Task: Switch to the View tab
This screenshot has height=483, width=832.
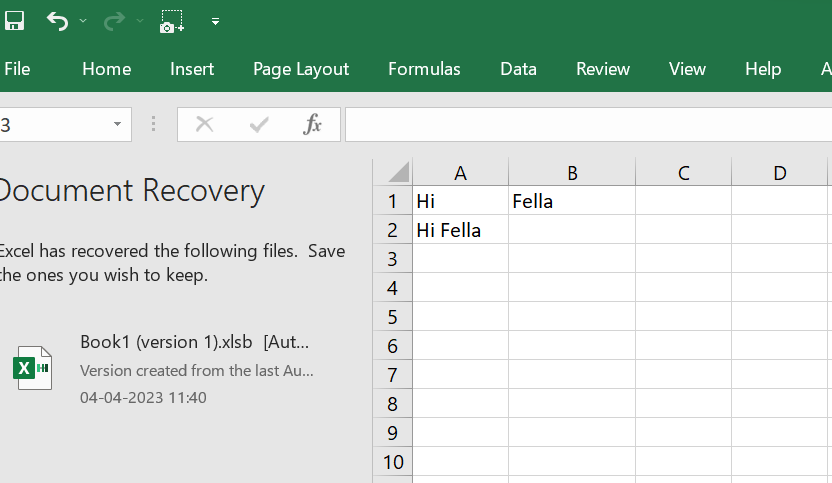Action: pyautogui.click(x=687, y=69)
